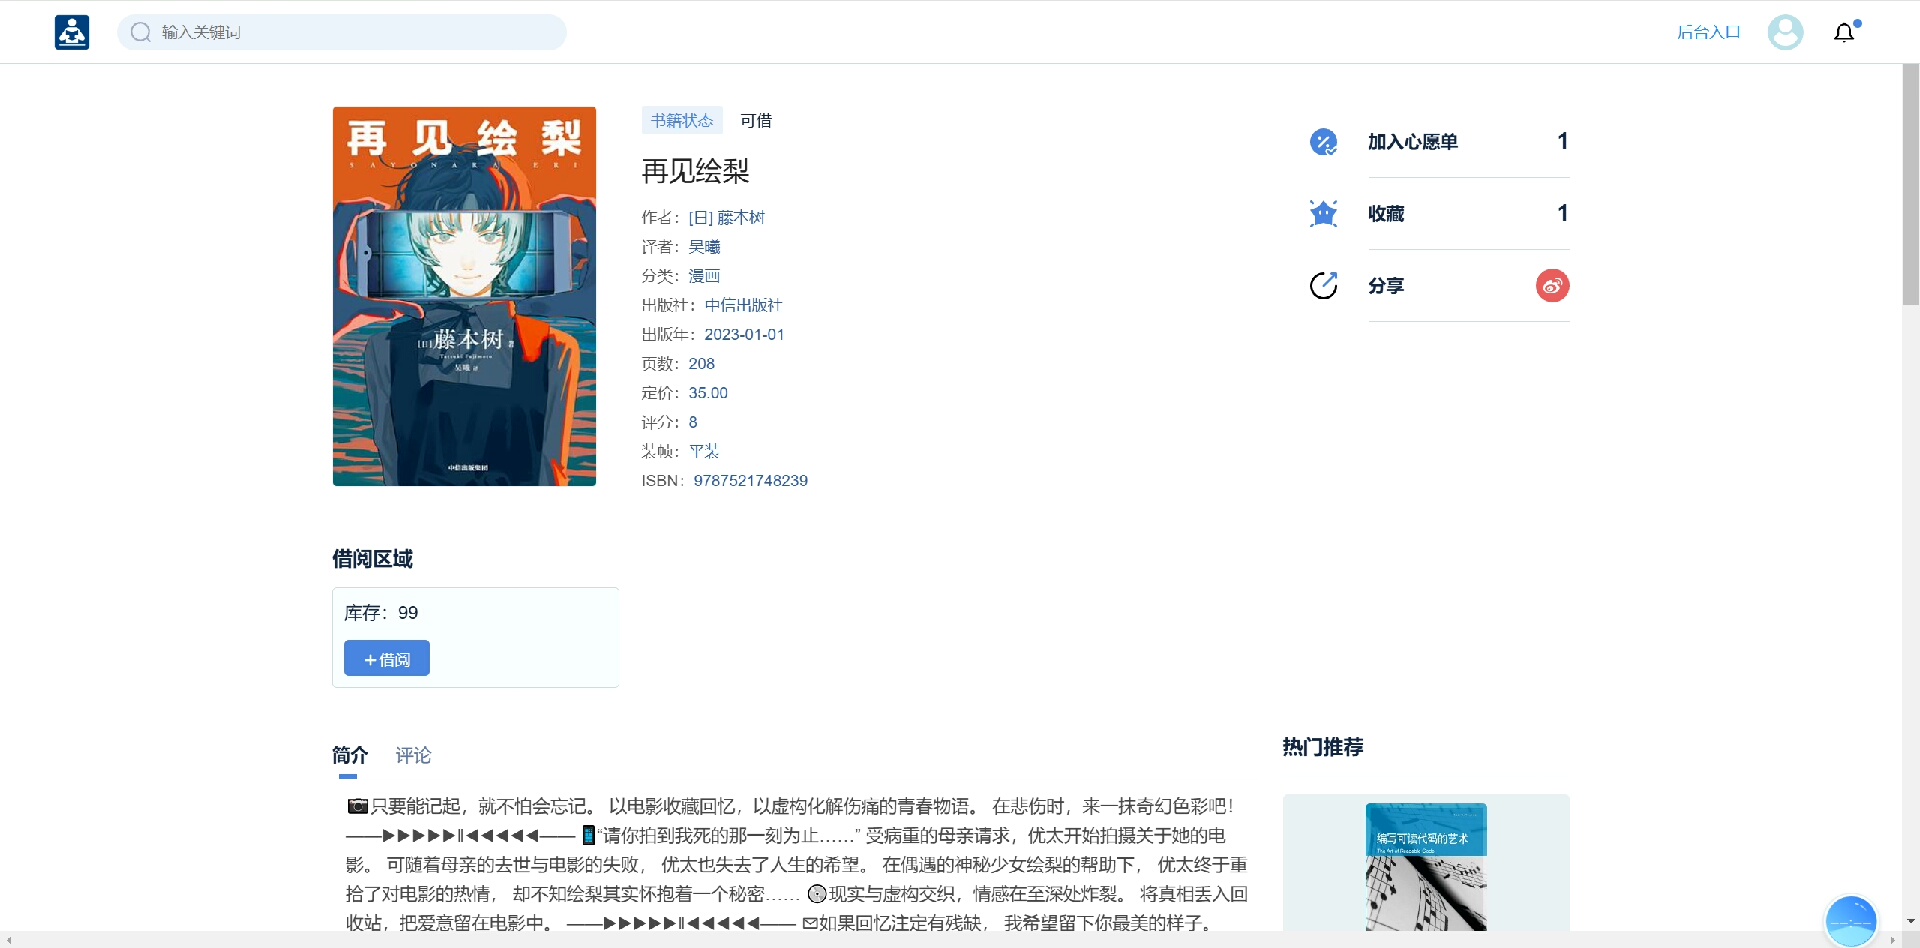Click the wishlist icon beside 加入心愿单

[x=1323, y=142]
